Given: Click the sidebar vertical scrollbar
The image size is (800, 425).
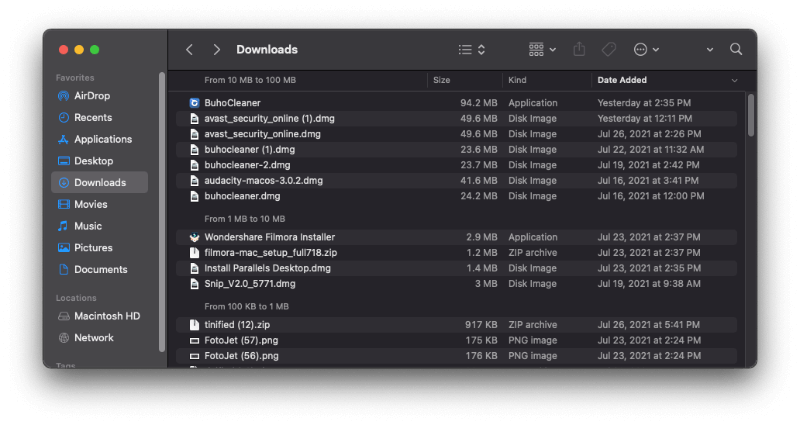Looking at the screenshot, I should (162, 212).
